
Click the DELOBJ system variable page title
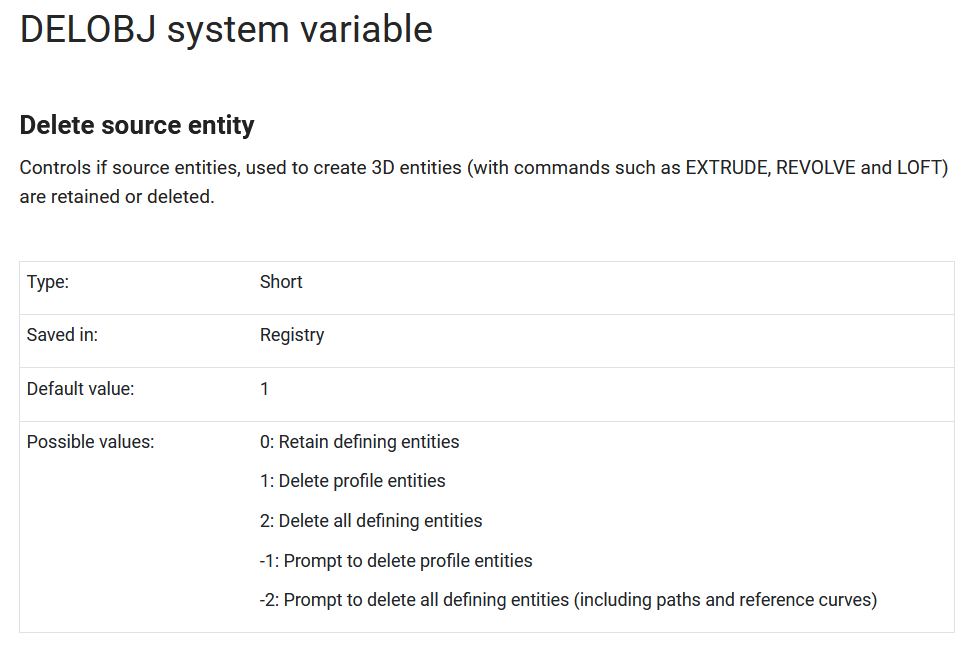pos(226,29)
